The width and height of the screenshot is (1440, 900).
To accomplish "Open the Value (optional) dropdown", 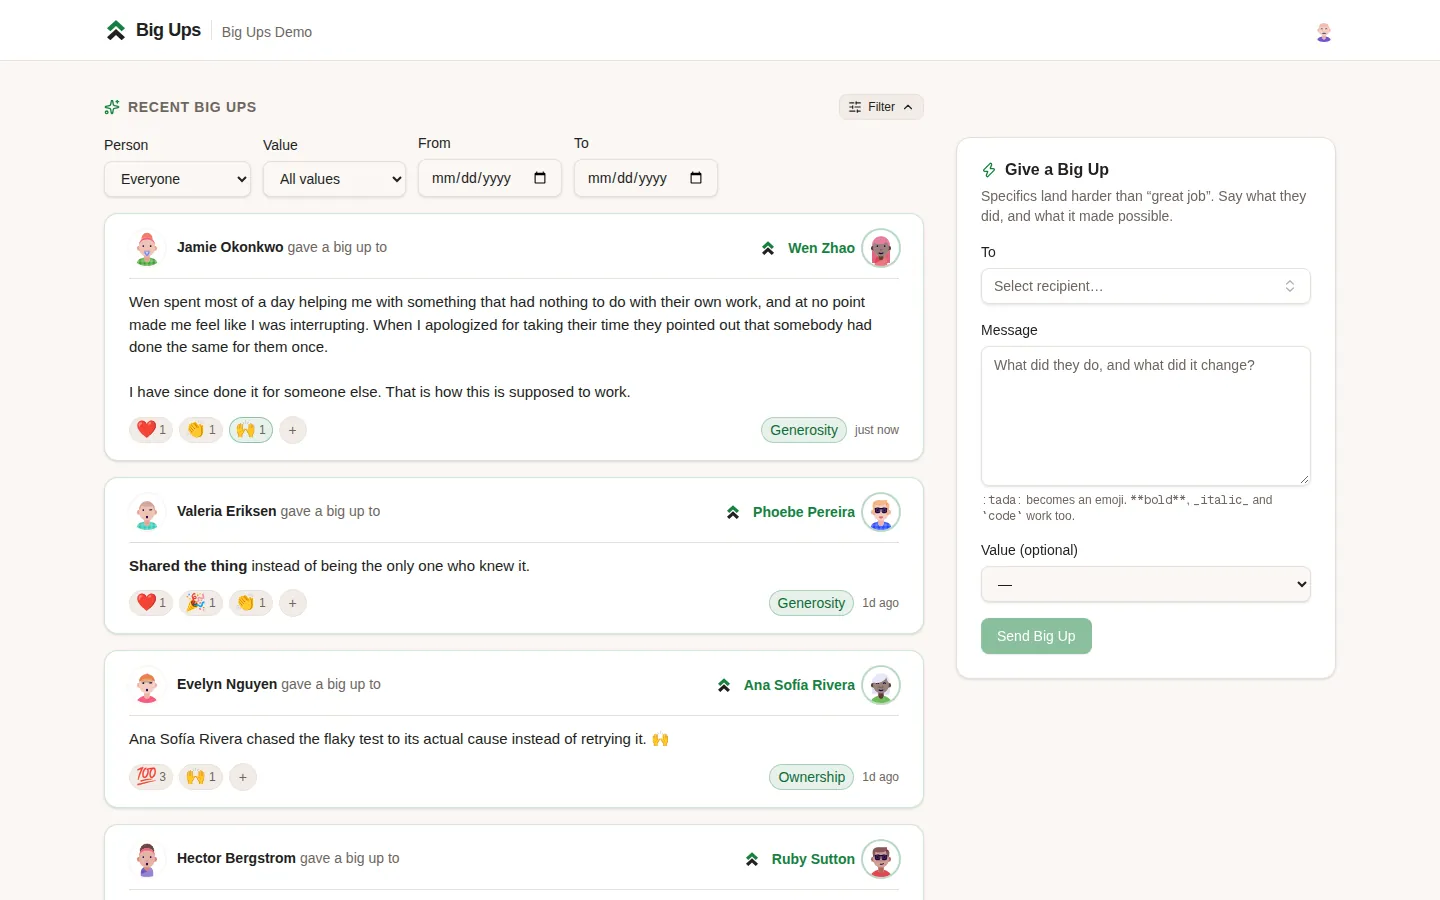I will (1146, 584).
